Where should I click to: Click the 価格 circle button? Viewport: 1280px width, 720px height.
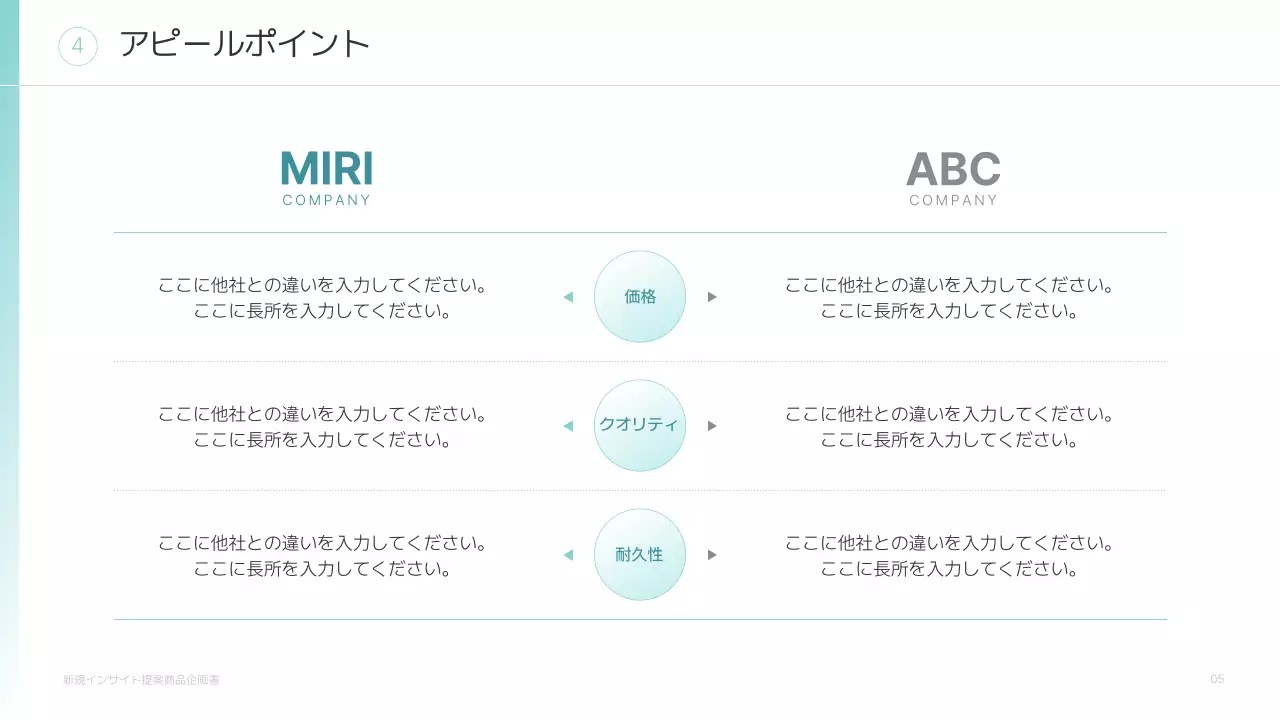640,297
